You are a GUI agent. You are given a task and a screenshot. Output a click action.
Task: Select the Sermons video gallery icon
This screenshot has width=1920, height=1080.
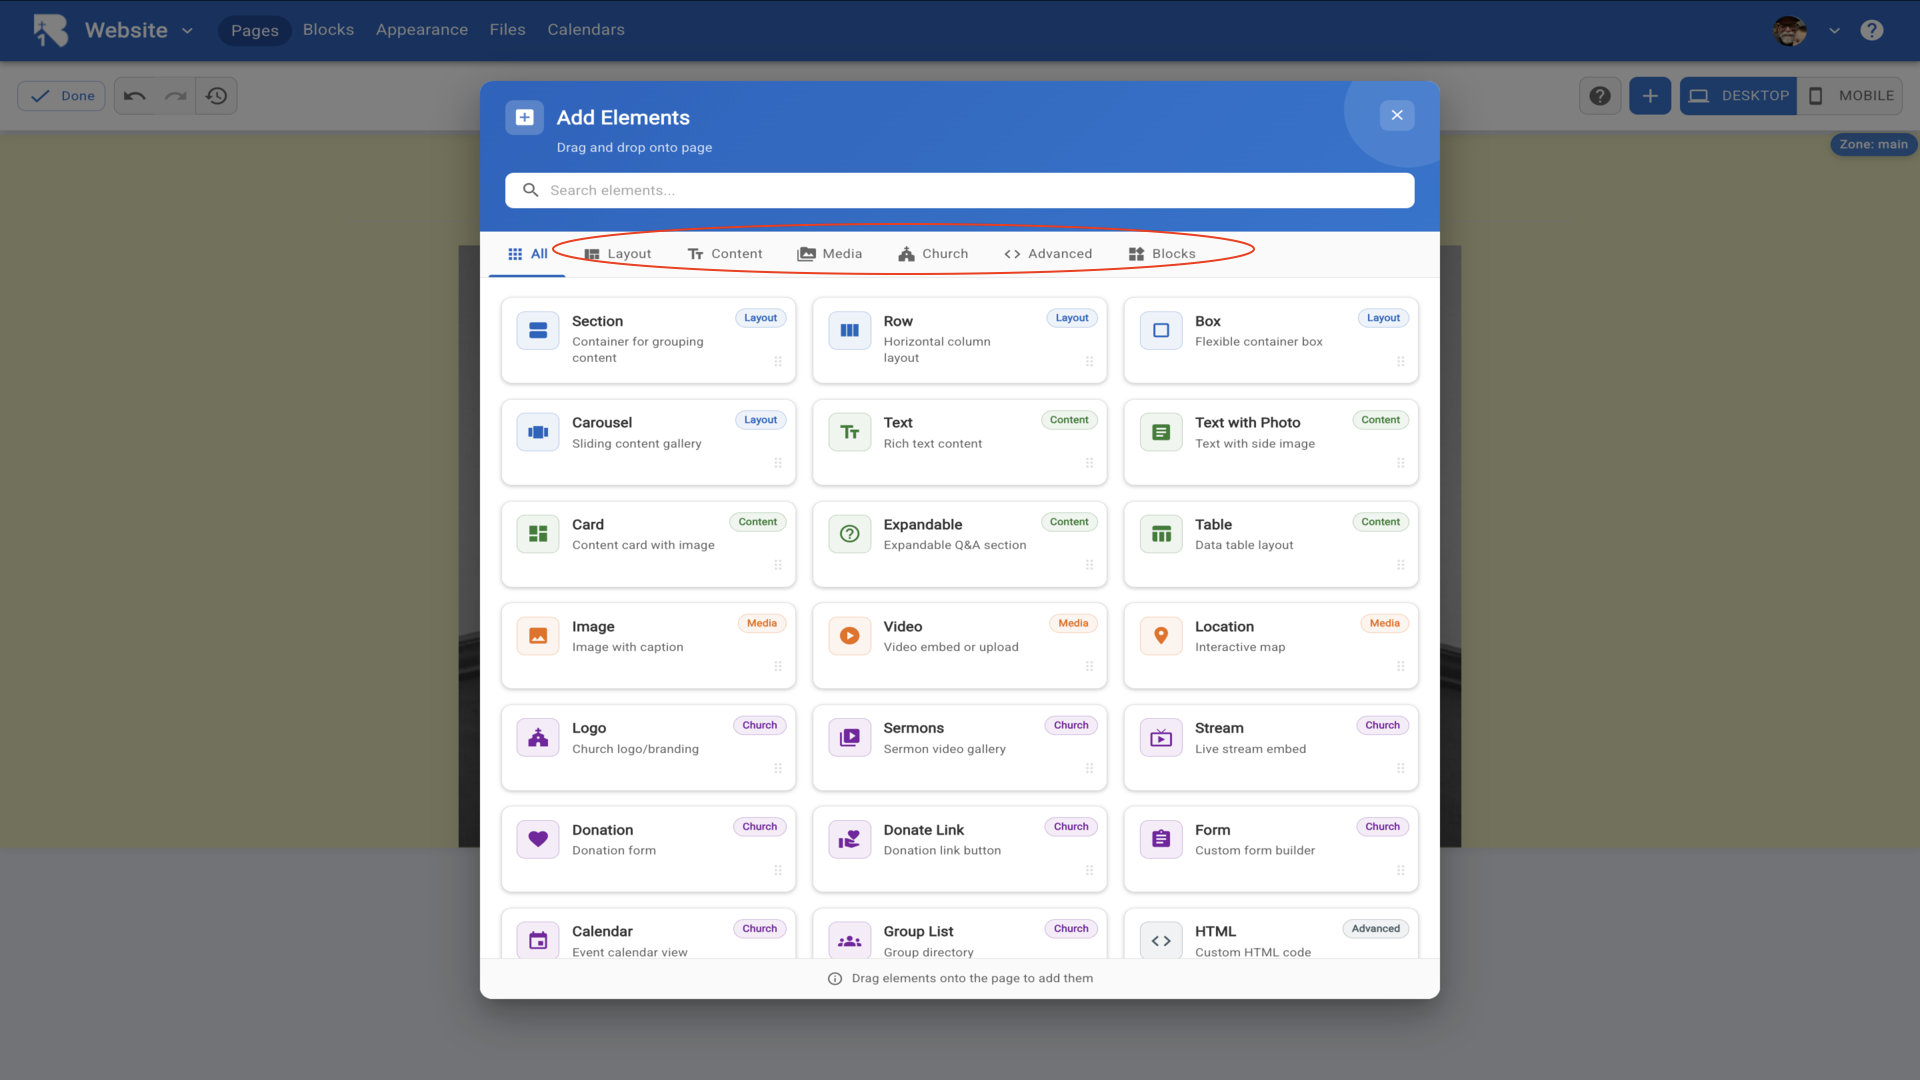[x=849, y=738]
